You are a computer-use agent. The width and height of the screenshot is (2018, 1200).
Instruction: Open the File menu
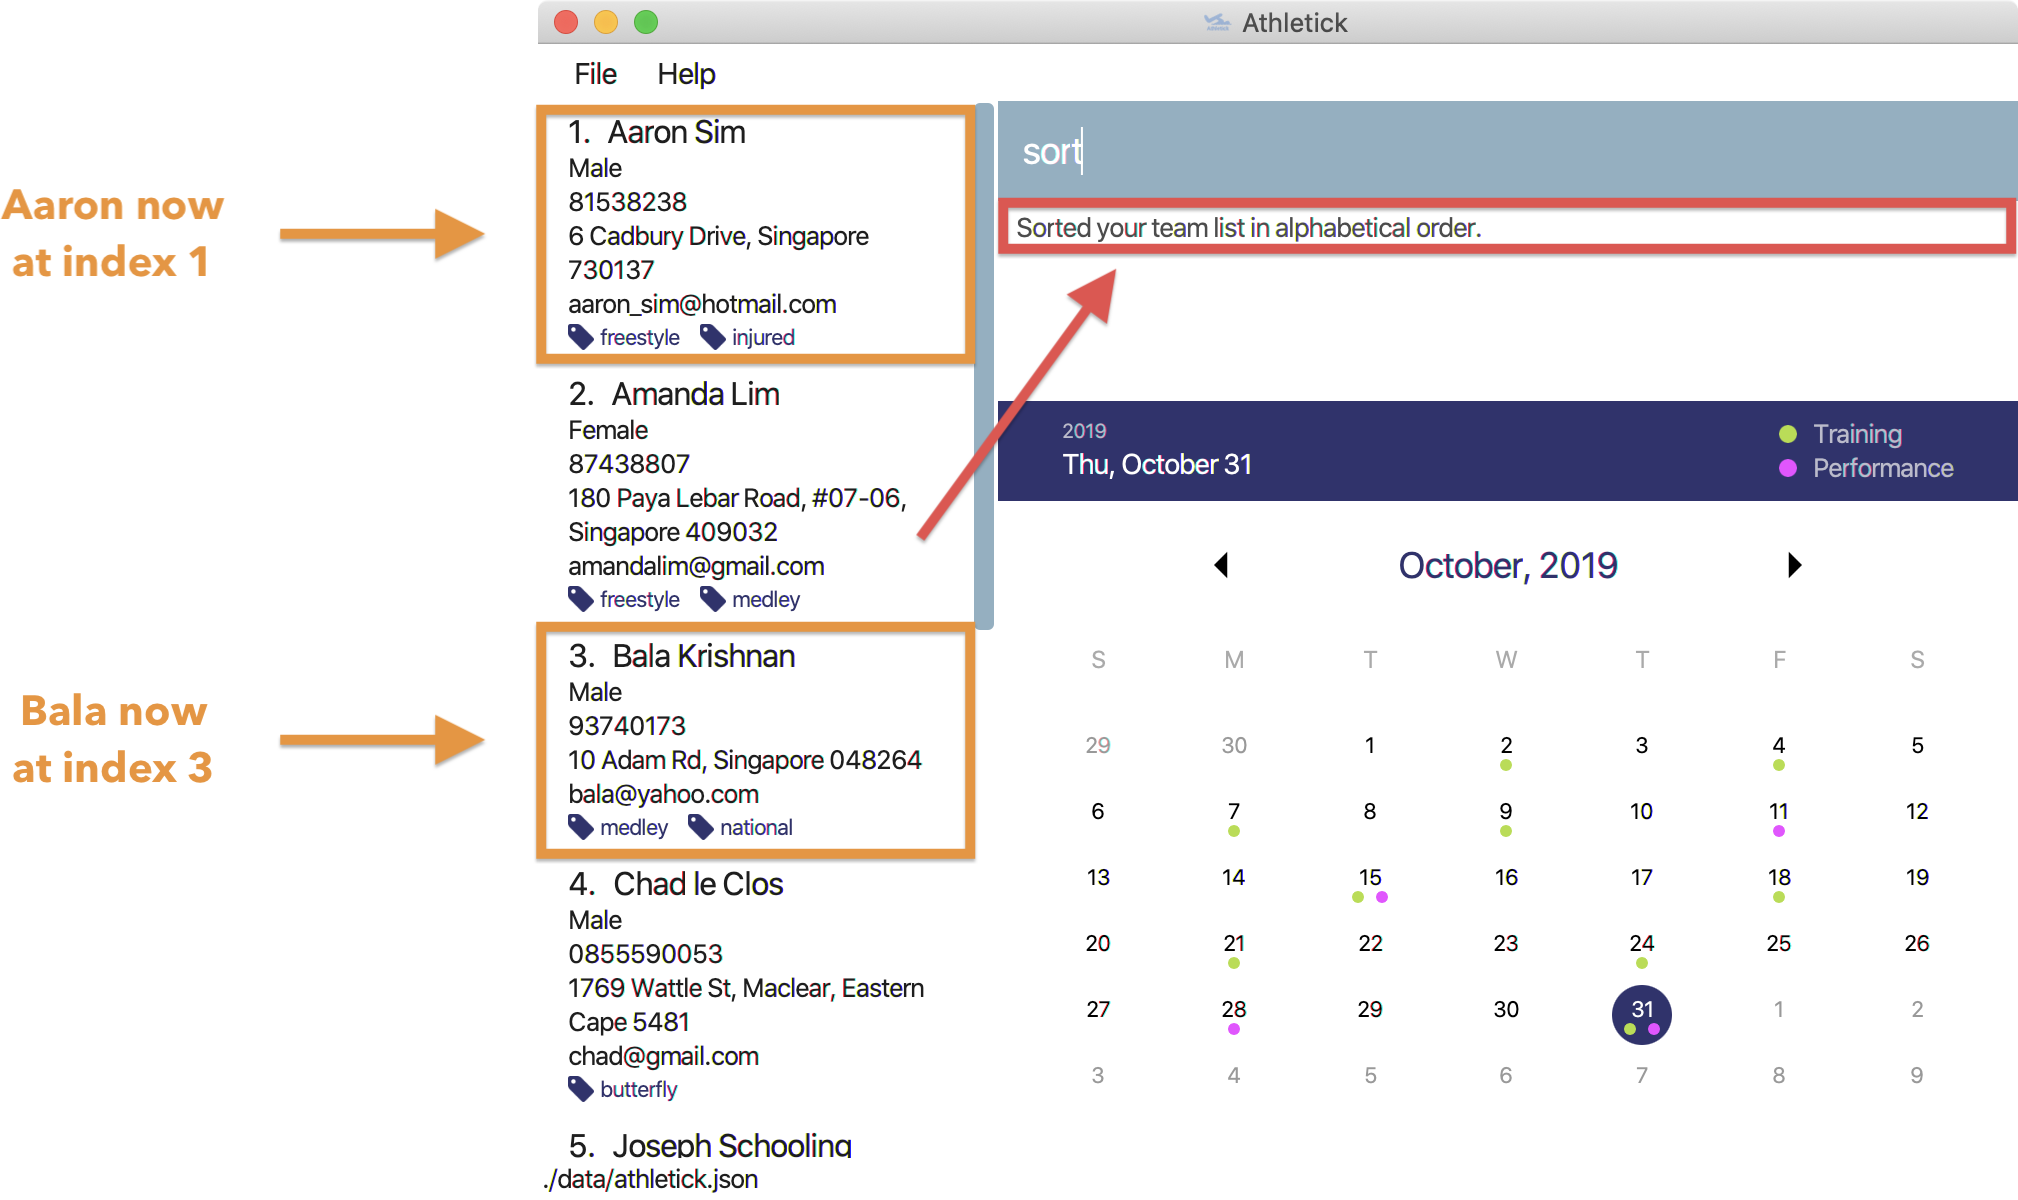[x=597, y=74]
